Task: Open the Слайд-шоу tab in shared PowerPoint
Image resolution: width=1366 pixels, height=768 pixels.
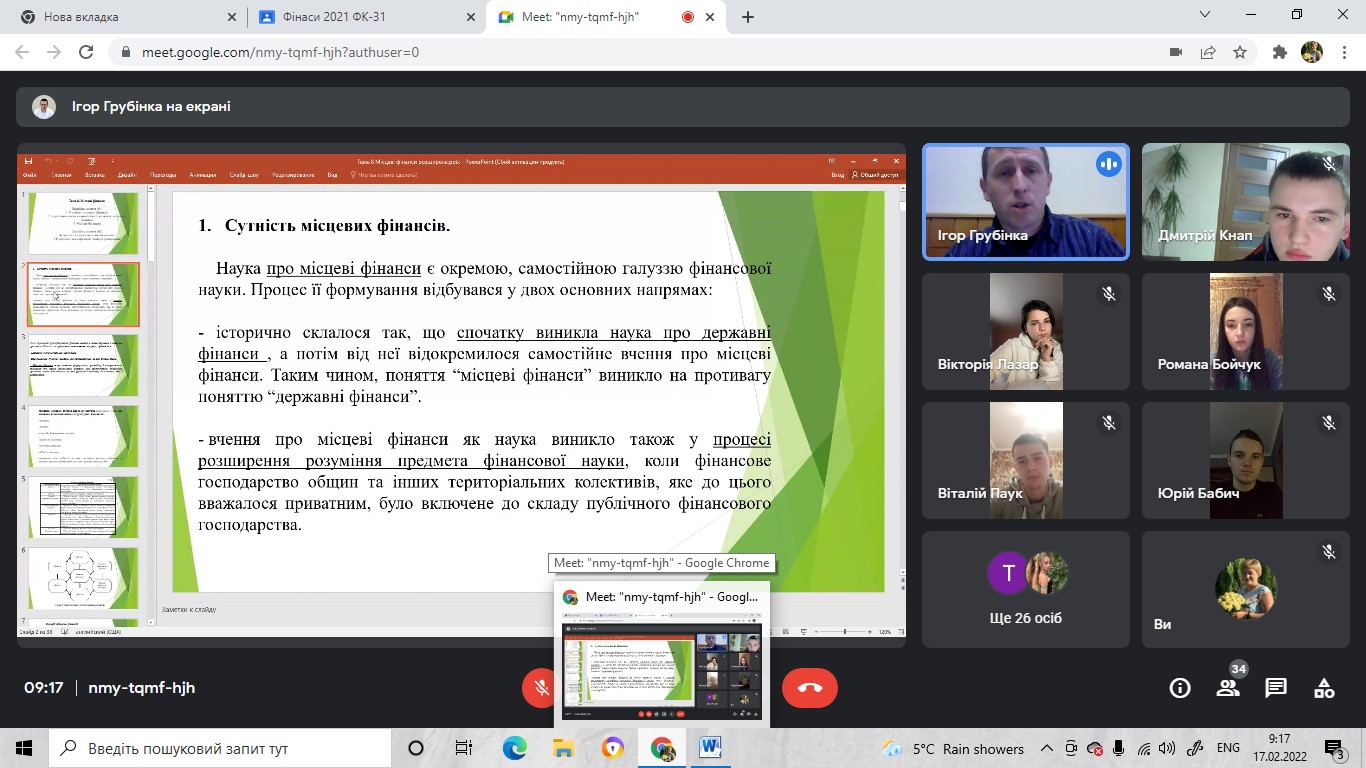Action: pos(244,175)
